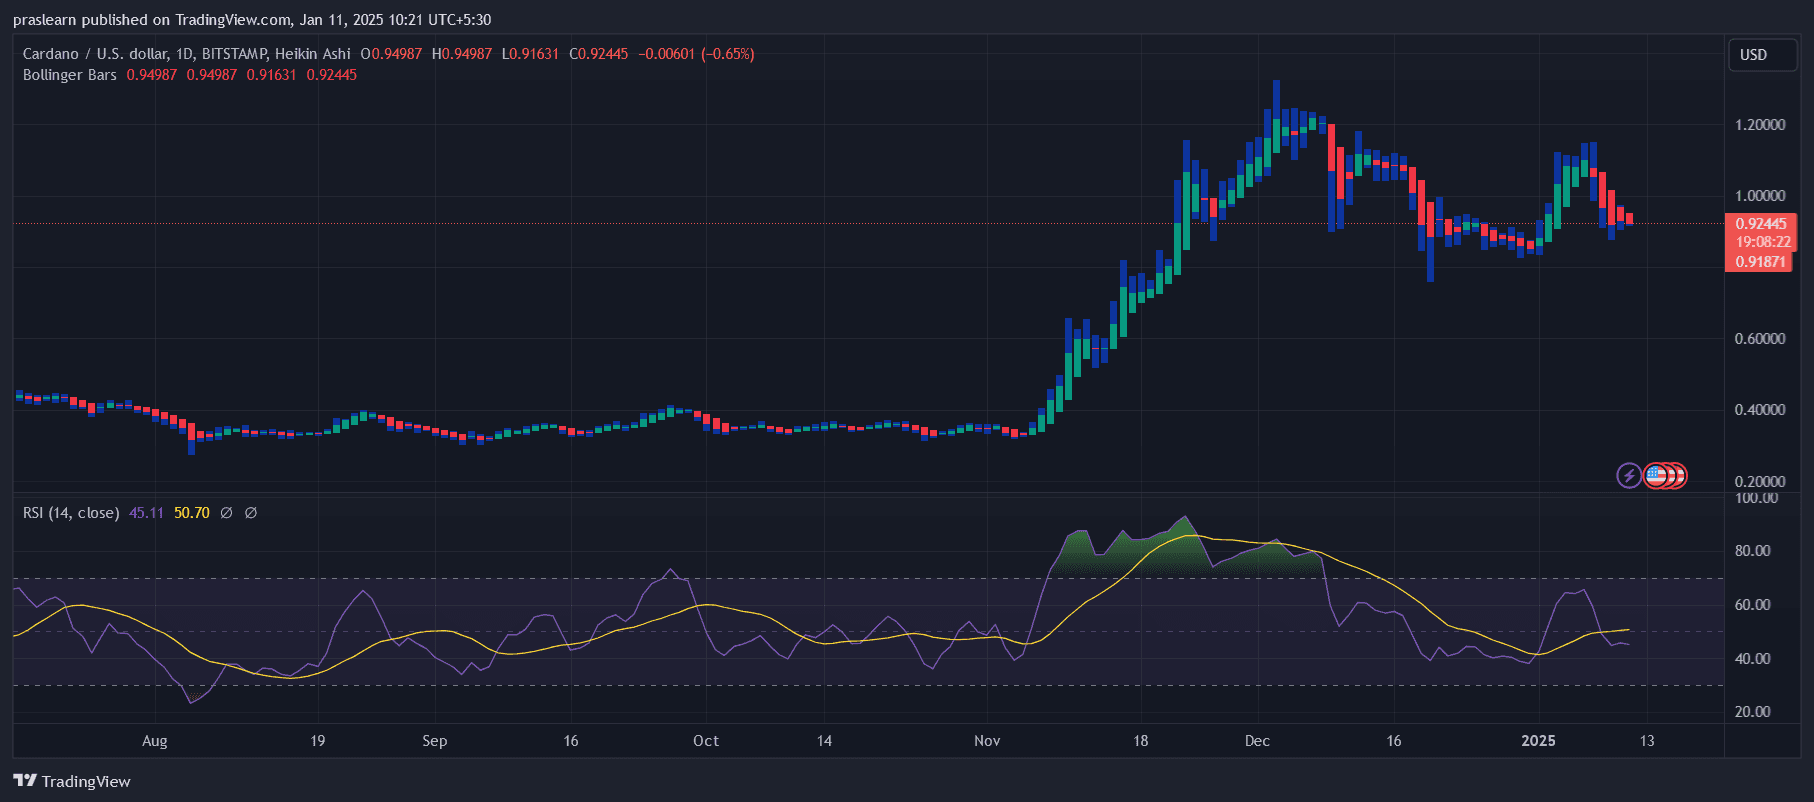Viewport: 1814px width, 802px height.
Task: Click the −0.65% change value in legend
Action: [728, 54]
